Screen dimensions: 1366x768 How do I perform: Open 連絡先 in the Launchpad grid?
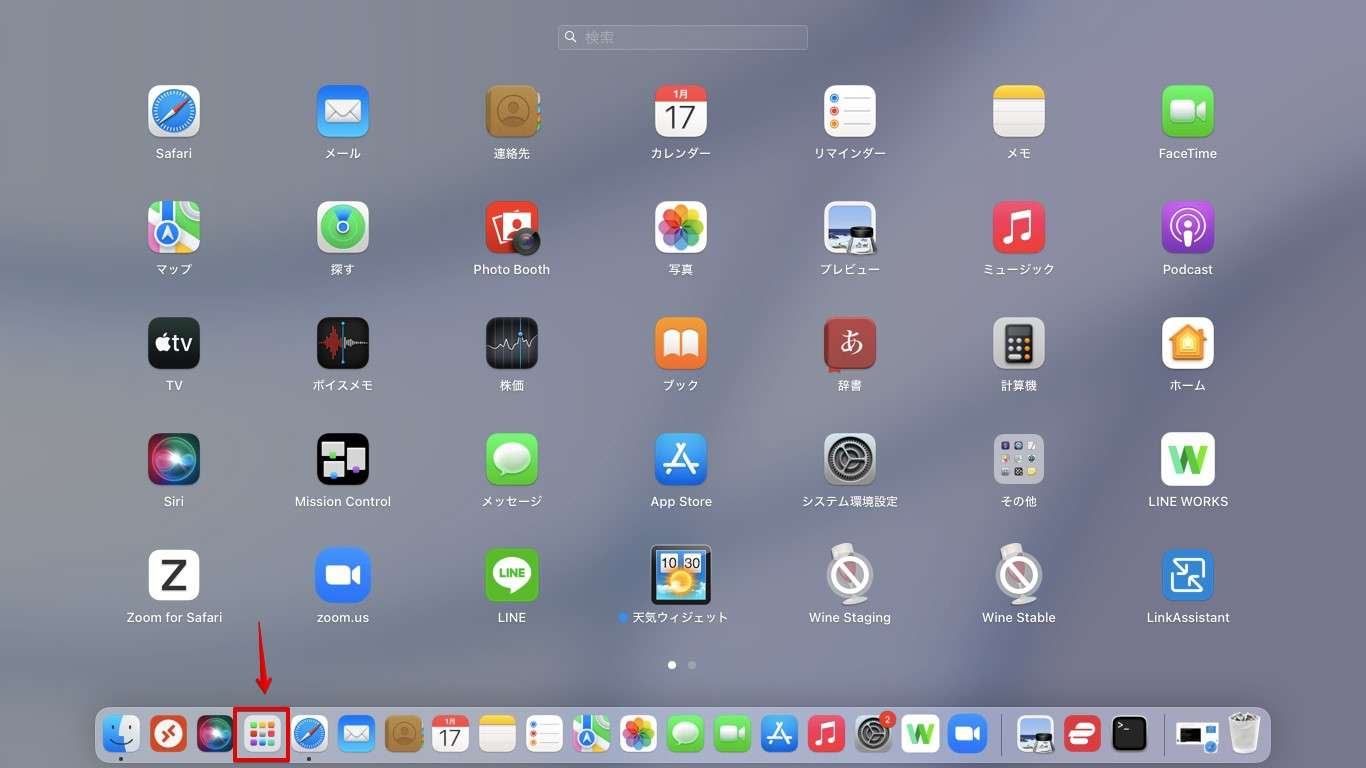click(512, 111)
